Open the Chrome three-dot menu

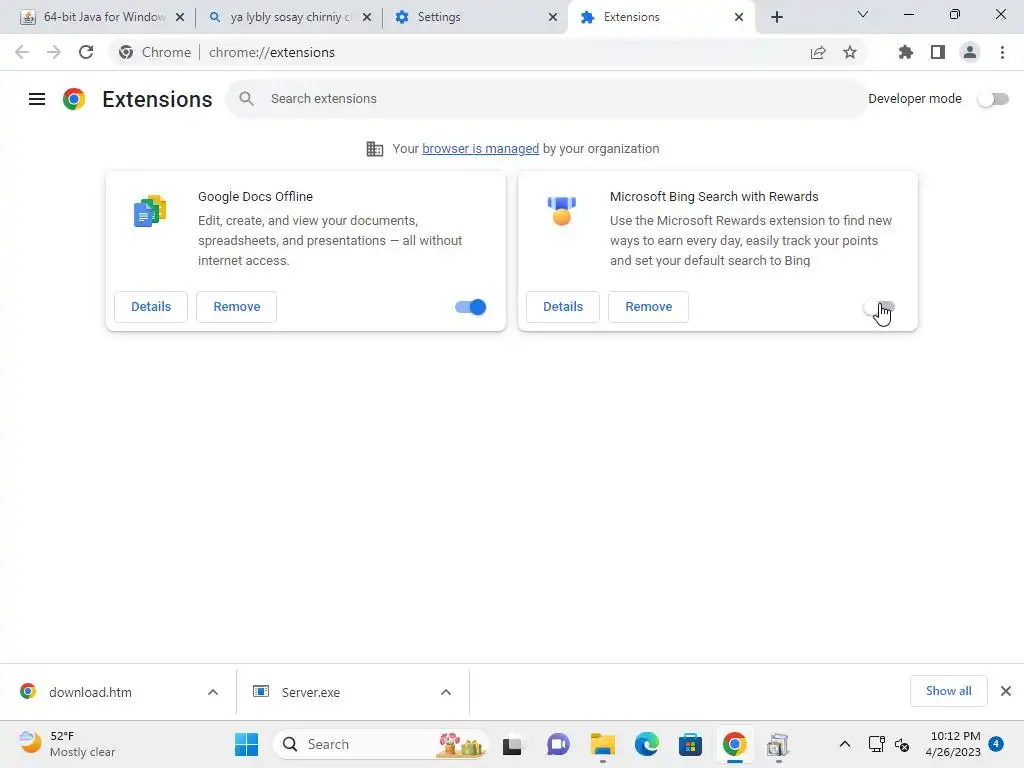[x=1002, y=52]
